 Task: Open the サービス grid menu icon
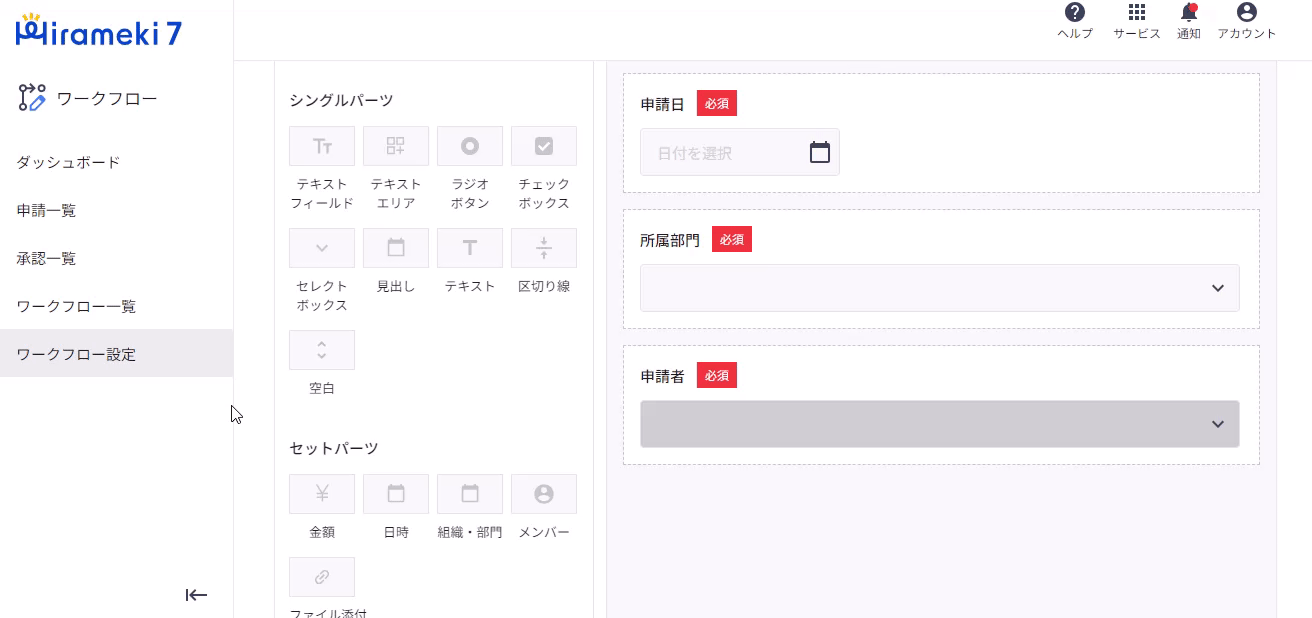1136,12
